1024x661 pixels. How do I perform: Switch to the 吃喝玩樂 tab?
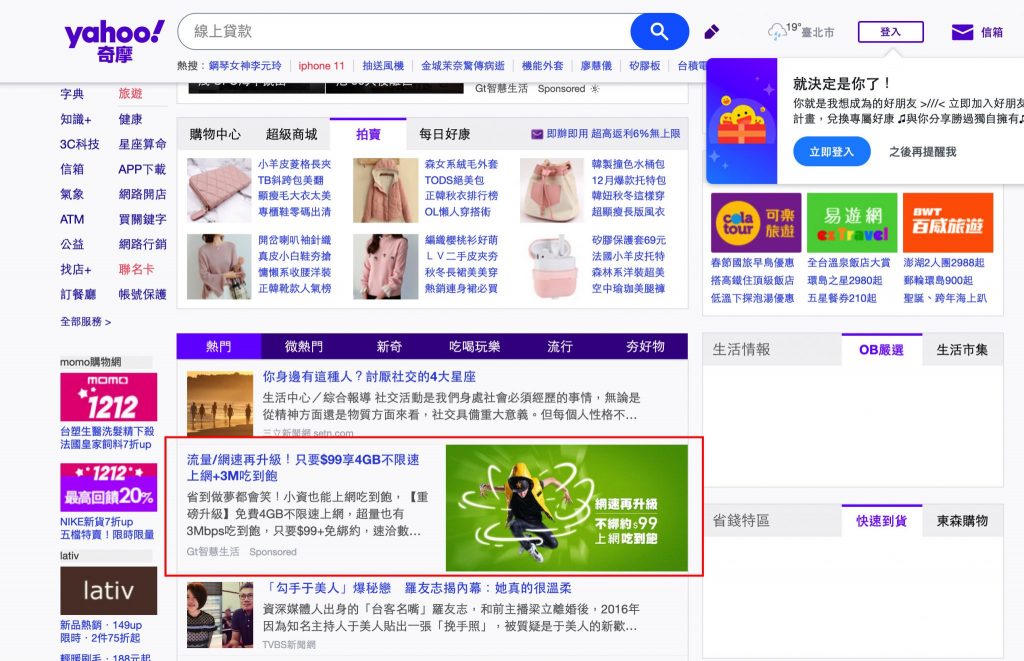click(474, 346)
